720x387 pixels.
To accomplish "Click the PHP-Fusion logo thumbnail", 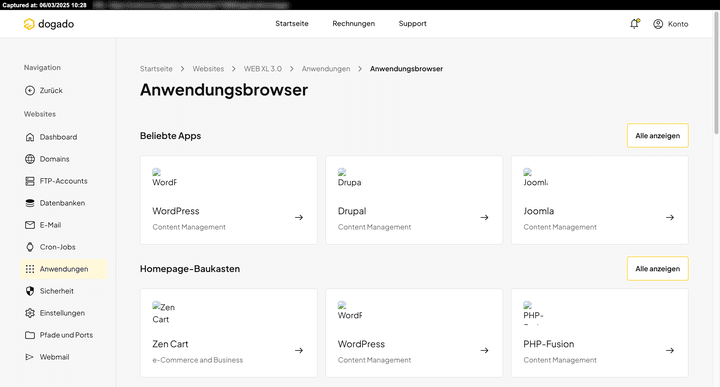I will (535, 313).
